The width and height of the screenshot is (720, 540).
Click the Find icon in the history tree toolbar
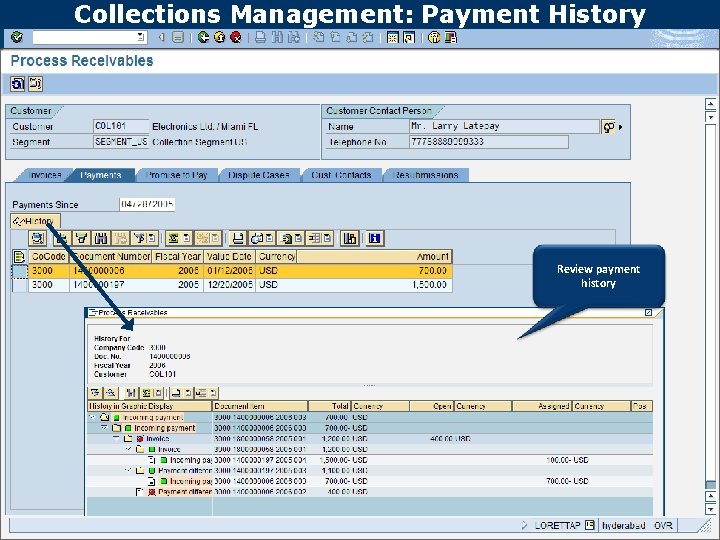[131, 393]
